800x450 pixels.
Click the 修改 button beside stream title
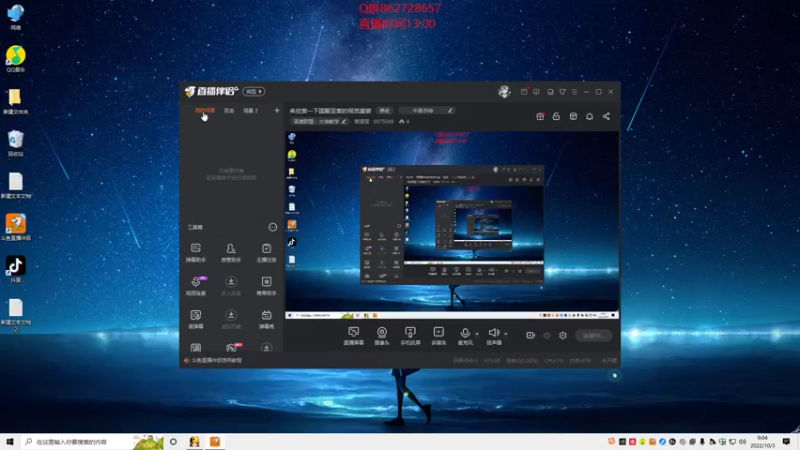[384, 111]
